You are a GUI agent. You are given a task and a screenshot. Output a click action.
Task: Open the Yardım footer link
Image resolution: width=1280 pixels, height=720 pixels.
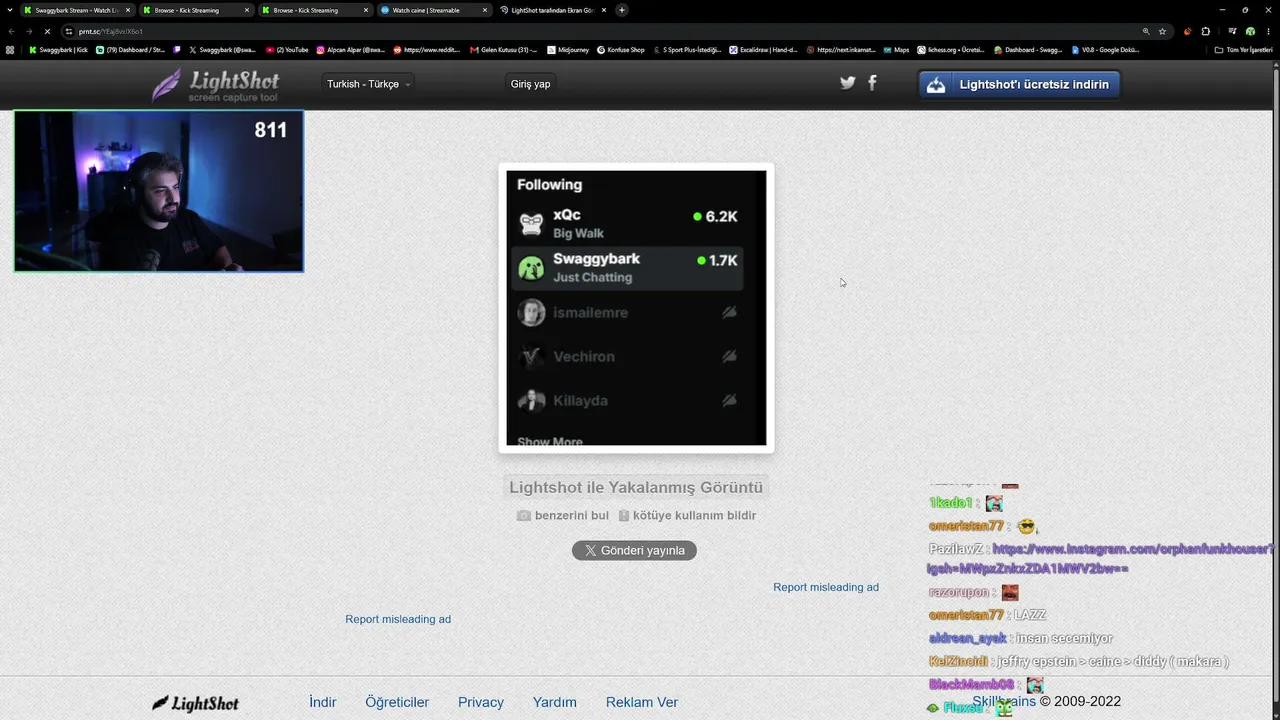tap(555, 702)
